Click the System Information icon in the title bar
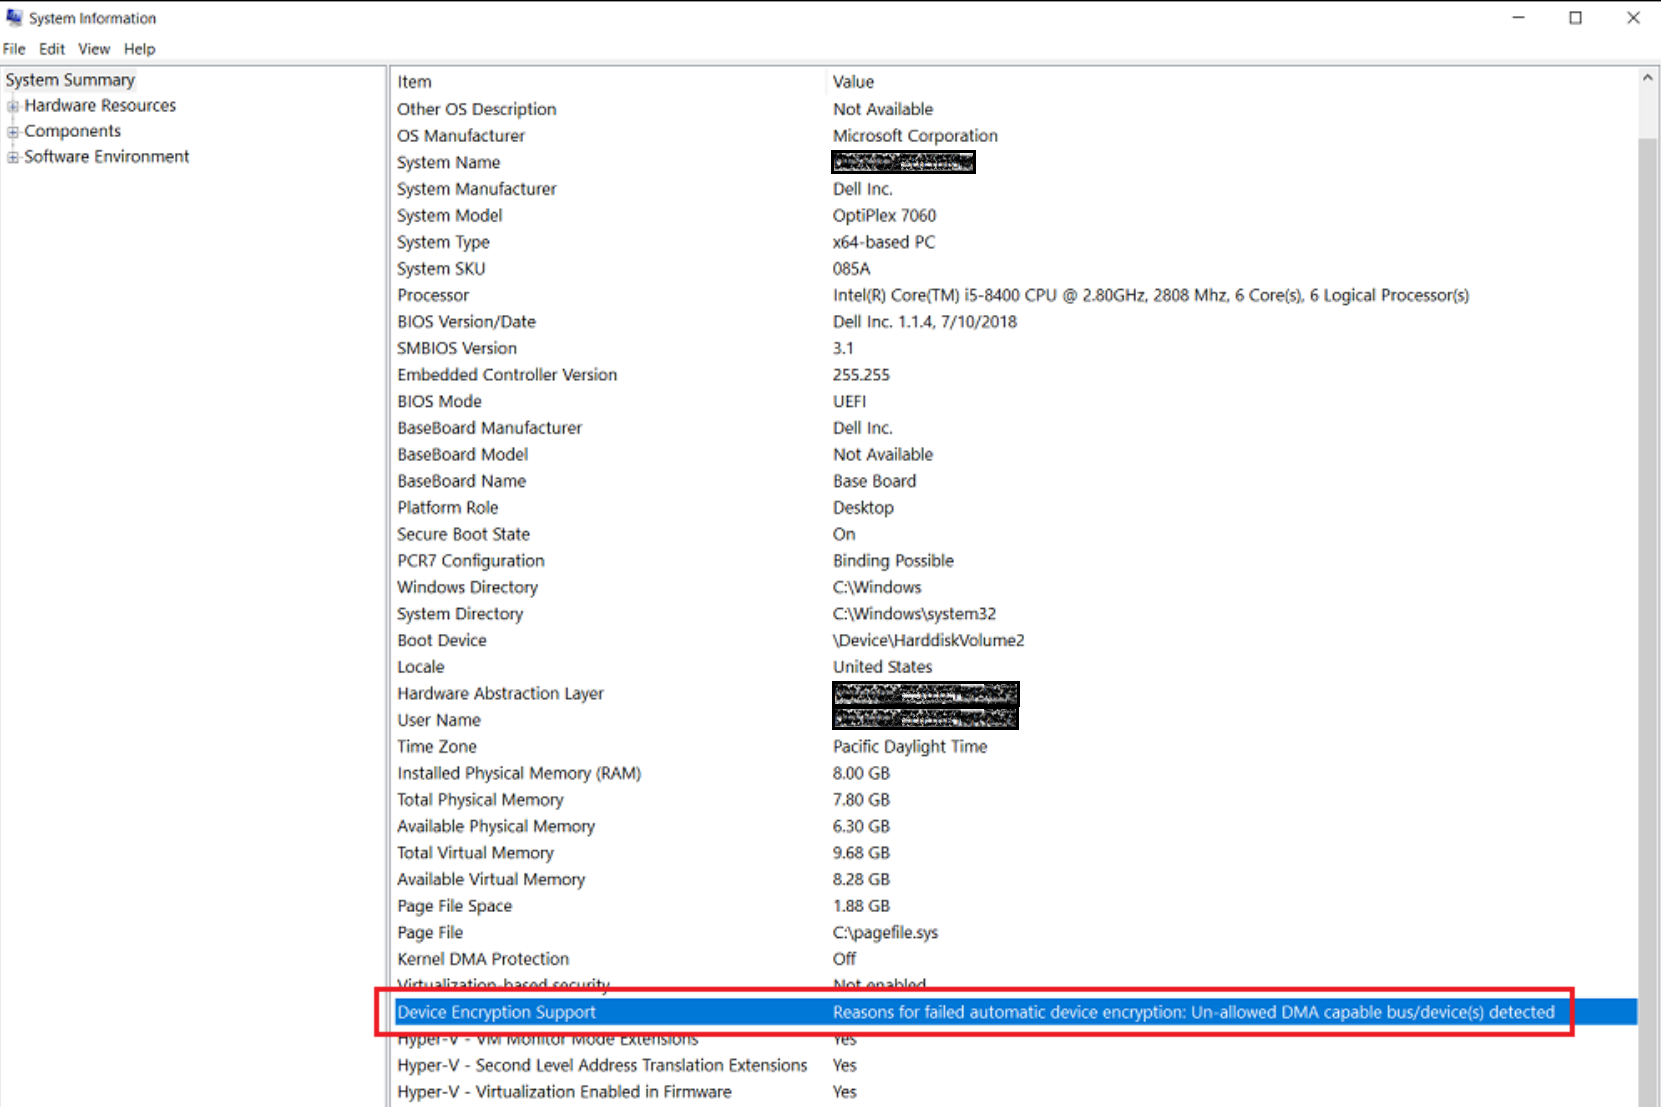The width and height of the screenshot is (1661, 1107). [x=14, y=17]
